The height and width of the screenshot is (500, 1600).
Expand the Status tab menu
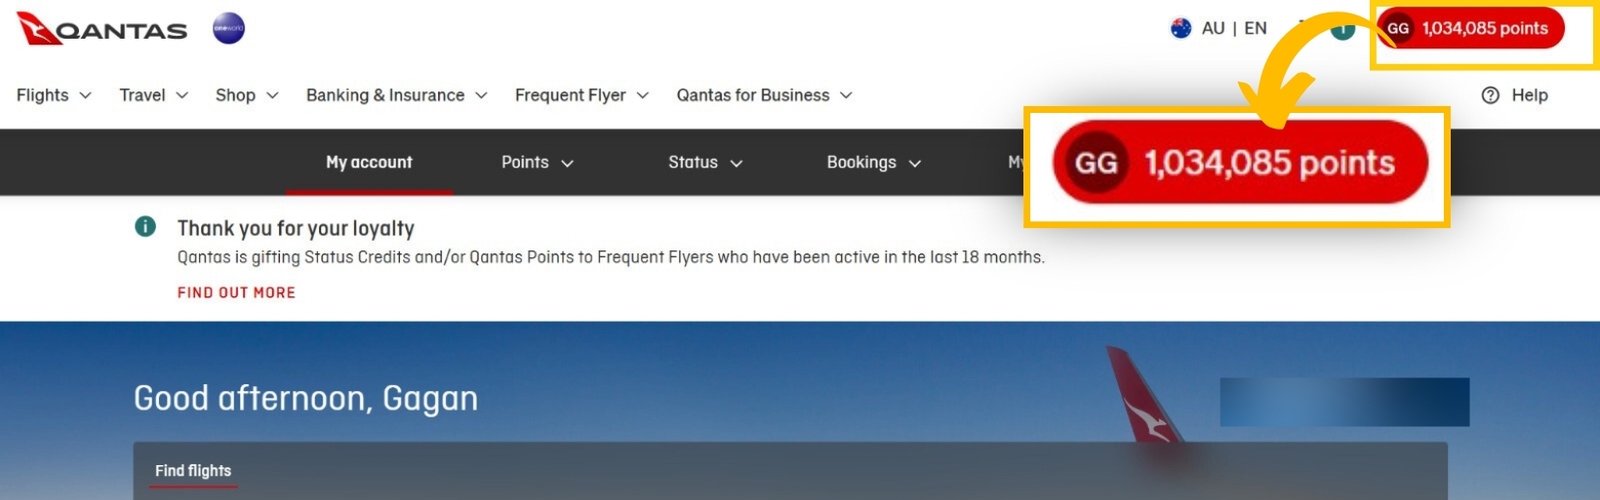point(705,162)
